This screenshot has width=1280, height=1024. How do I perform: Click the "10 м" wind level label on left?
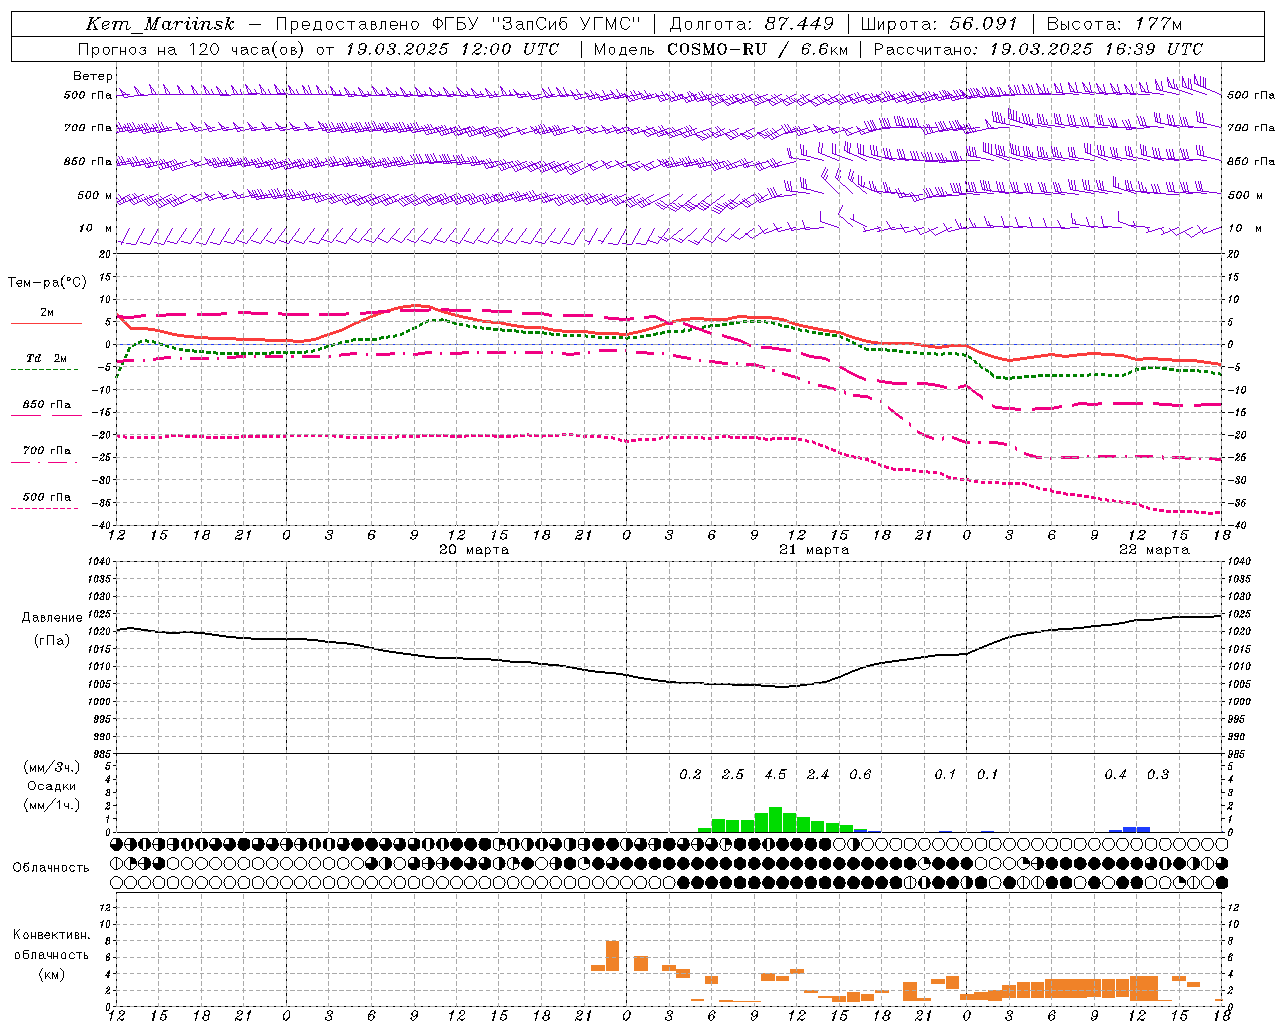96,228
